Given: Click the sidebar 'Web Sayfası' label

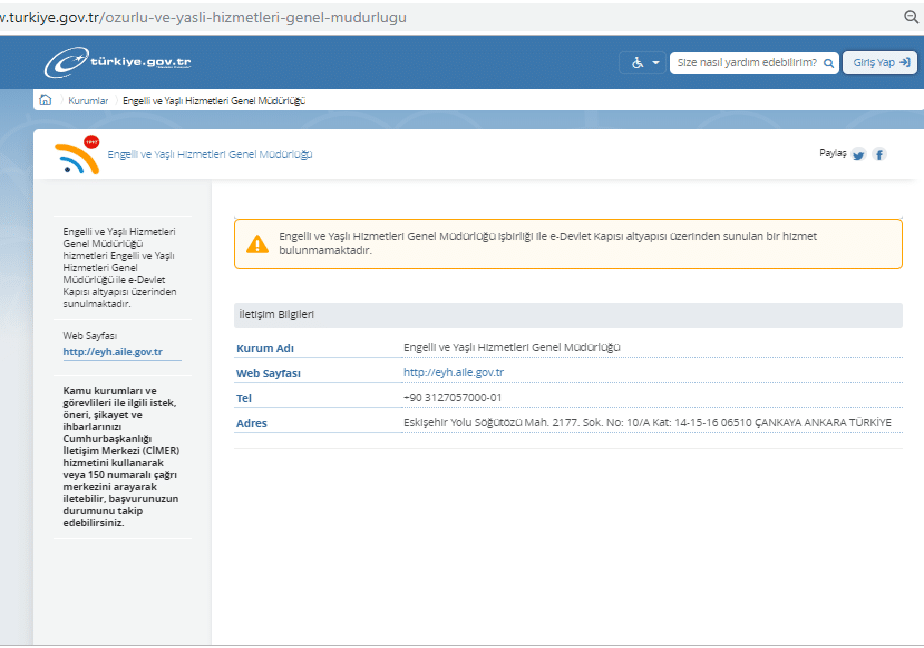Looking at the screenshot, I should click(90, 335).
